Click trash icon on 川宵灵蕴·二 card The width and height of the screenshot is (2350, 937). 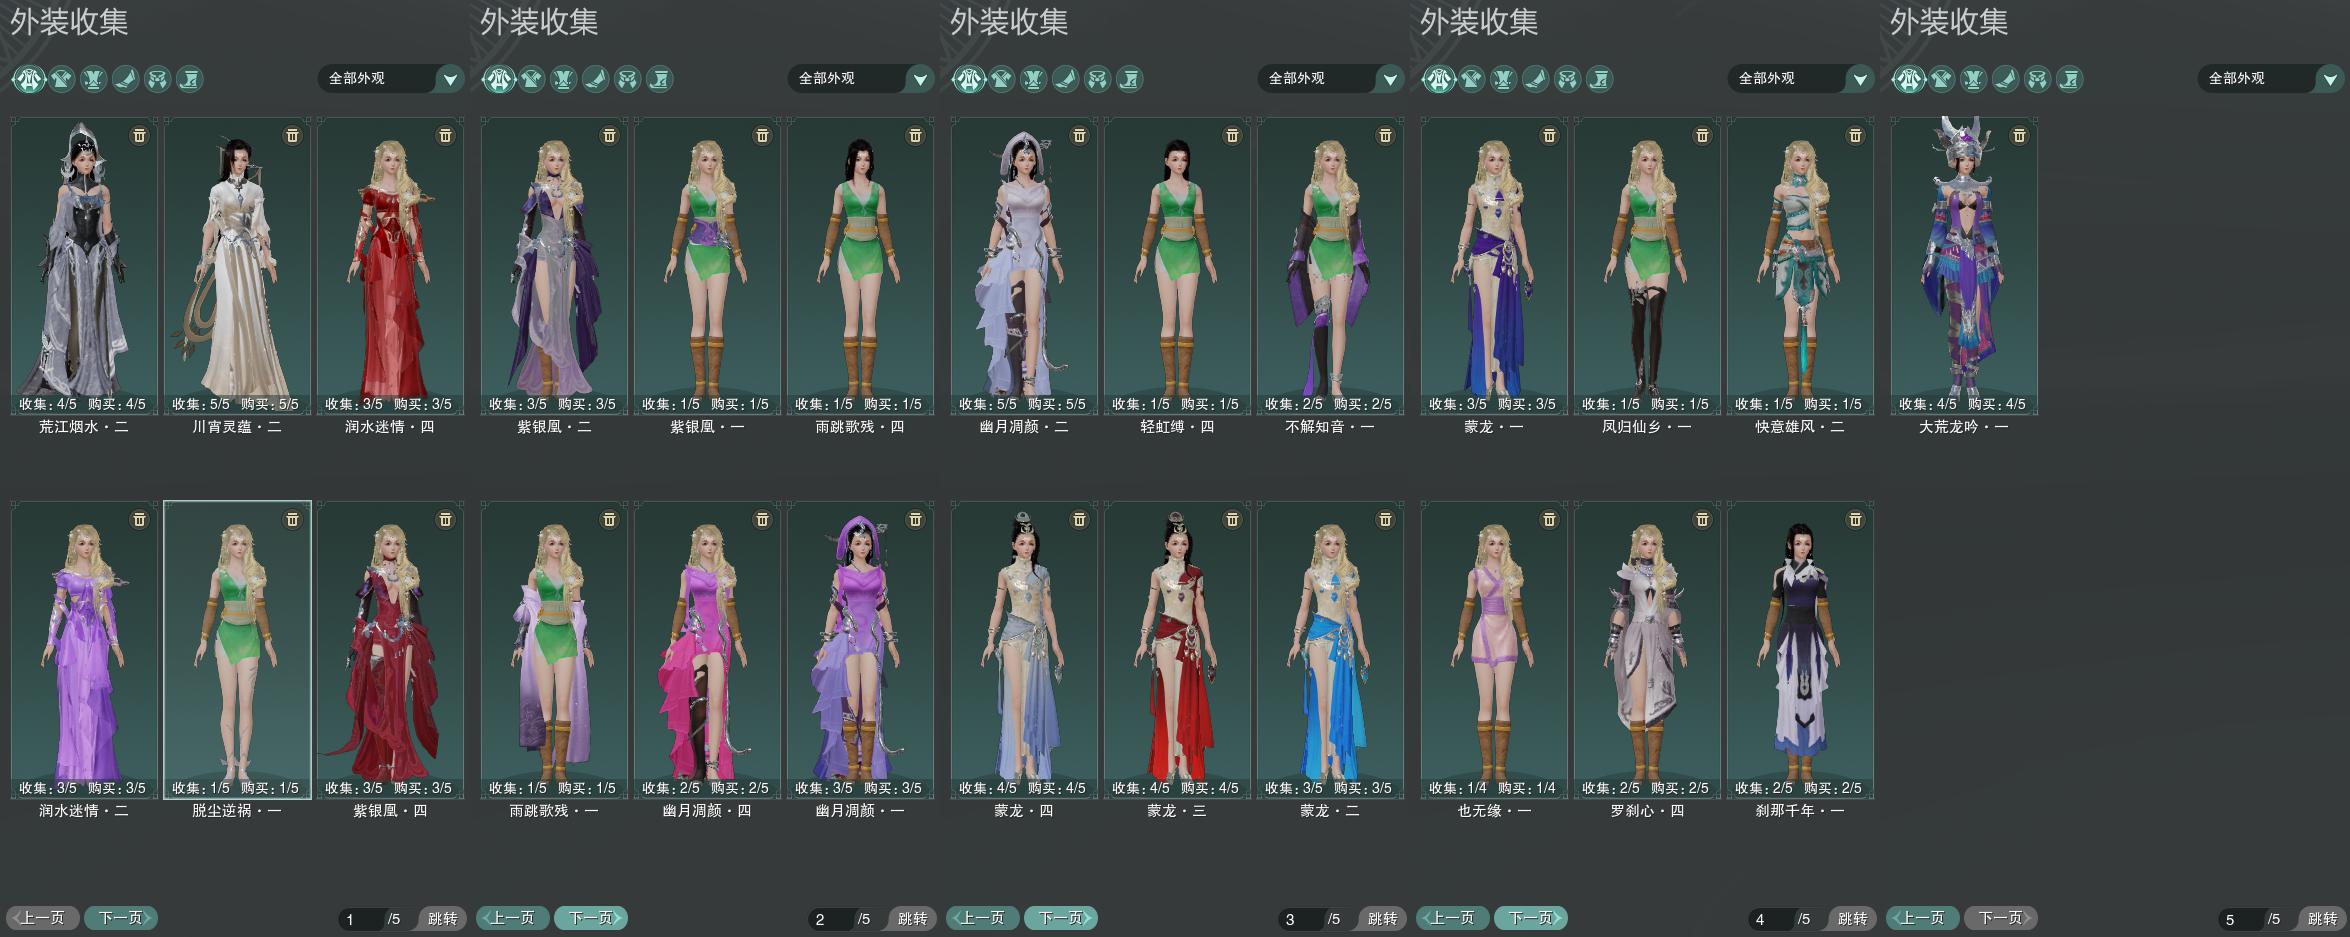coord(292,135)
